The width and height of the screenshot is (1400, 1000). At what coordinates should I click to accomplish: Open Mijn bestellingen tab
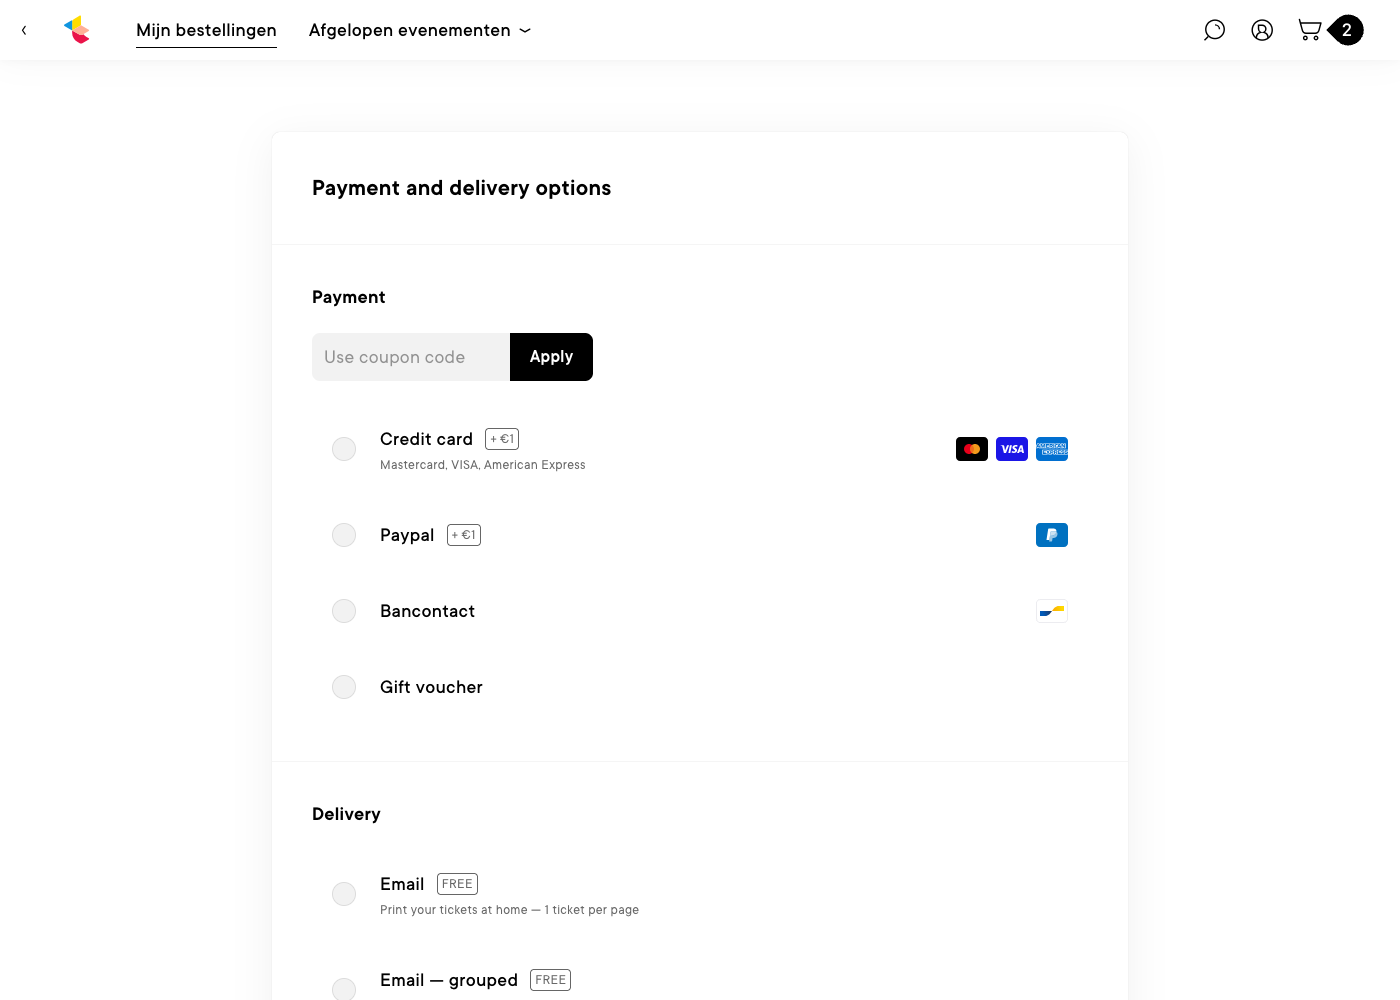(206, 30)
